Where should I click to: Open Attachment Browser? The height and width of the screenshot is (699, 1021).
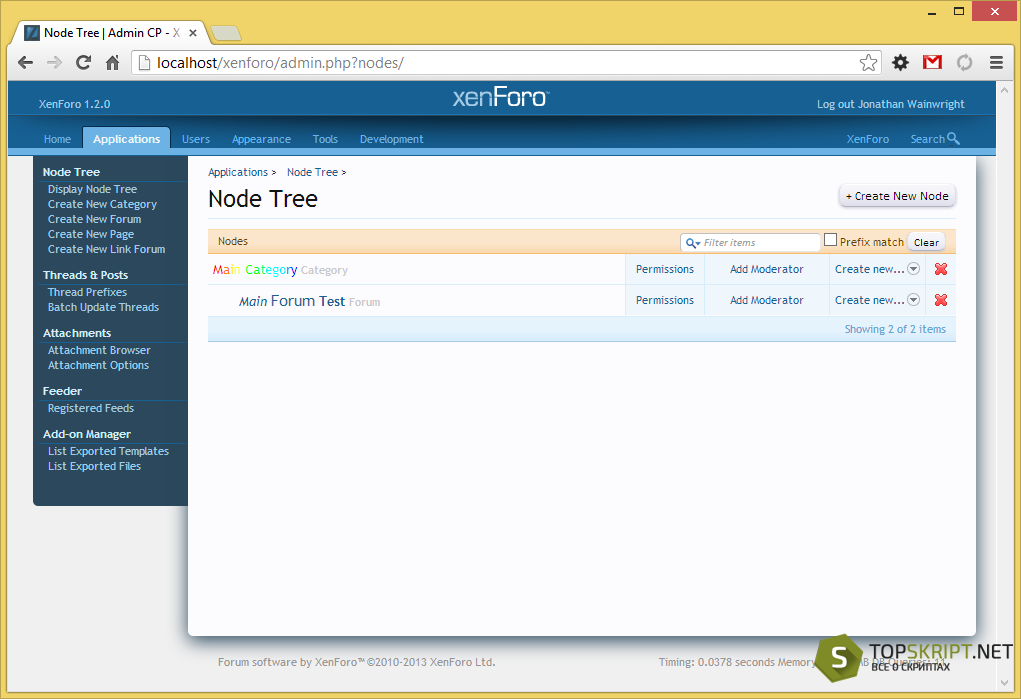(99, 350)
